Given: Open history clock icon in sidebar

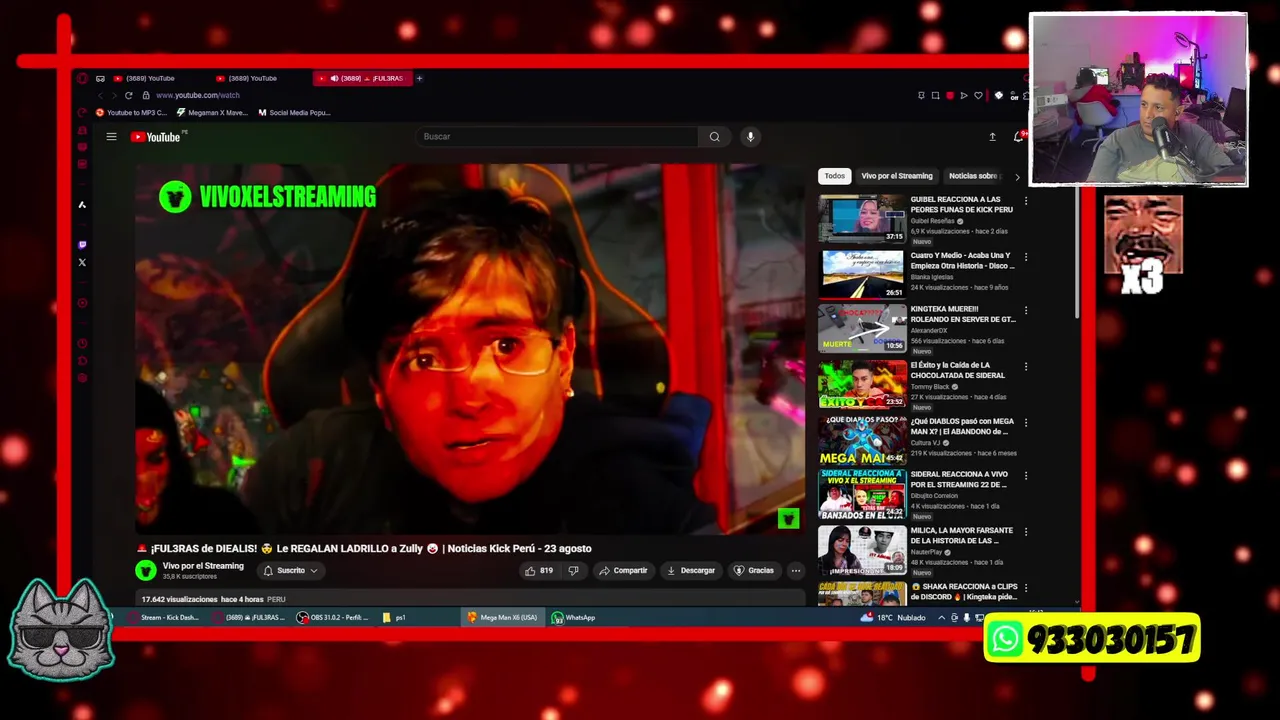Looking at the screenshot, I should (x=82, y=343).
